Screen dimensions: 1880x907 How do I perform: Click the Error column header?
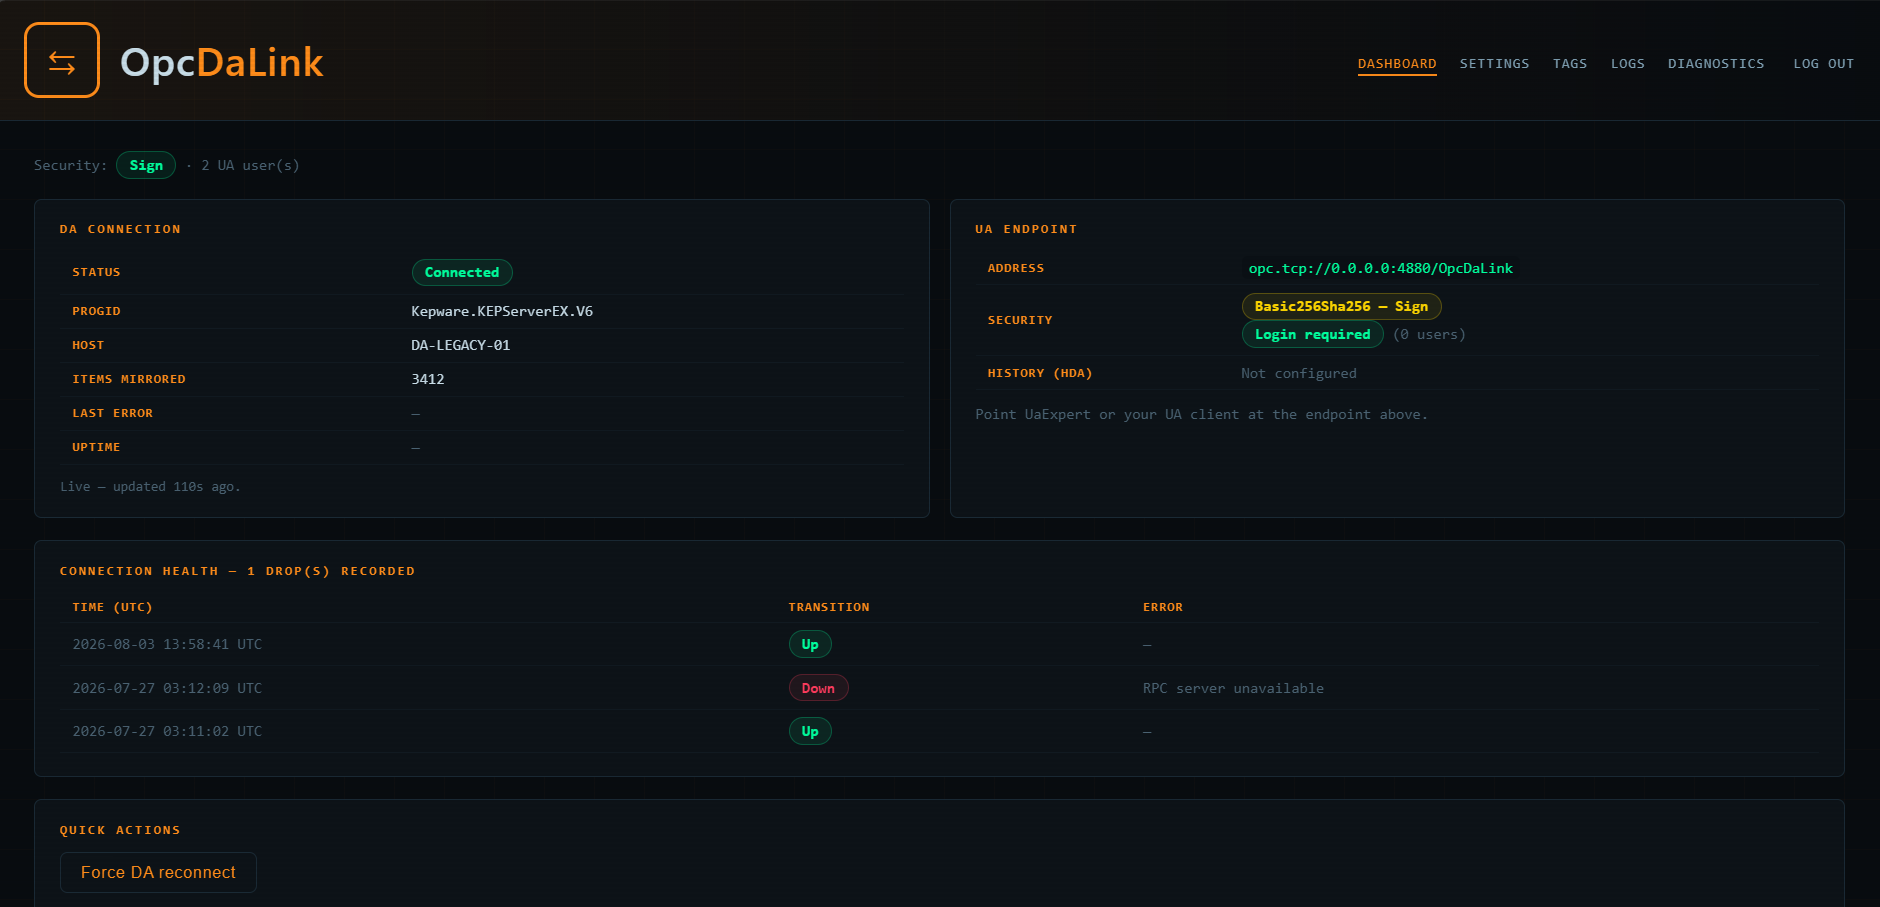(x=1163, y=607)
